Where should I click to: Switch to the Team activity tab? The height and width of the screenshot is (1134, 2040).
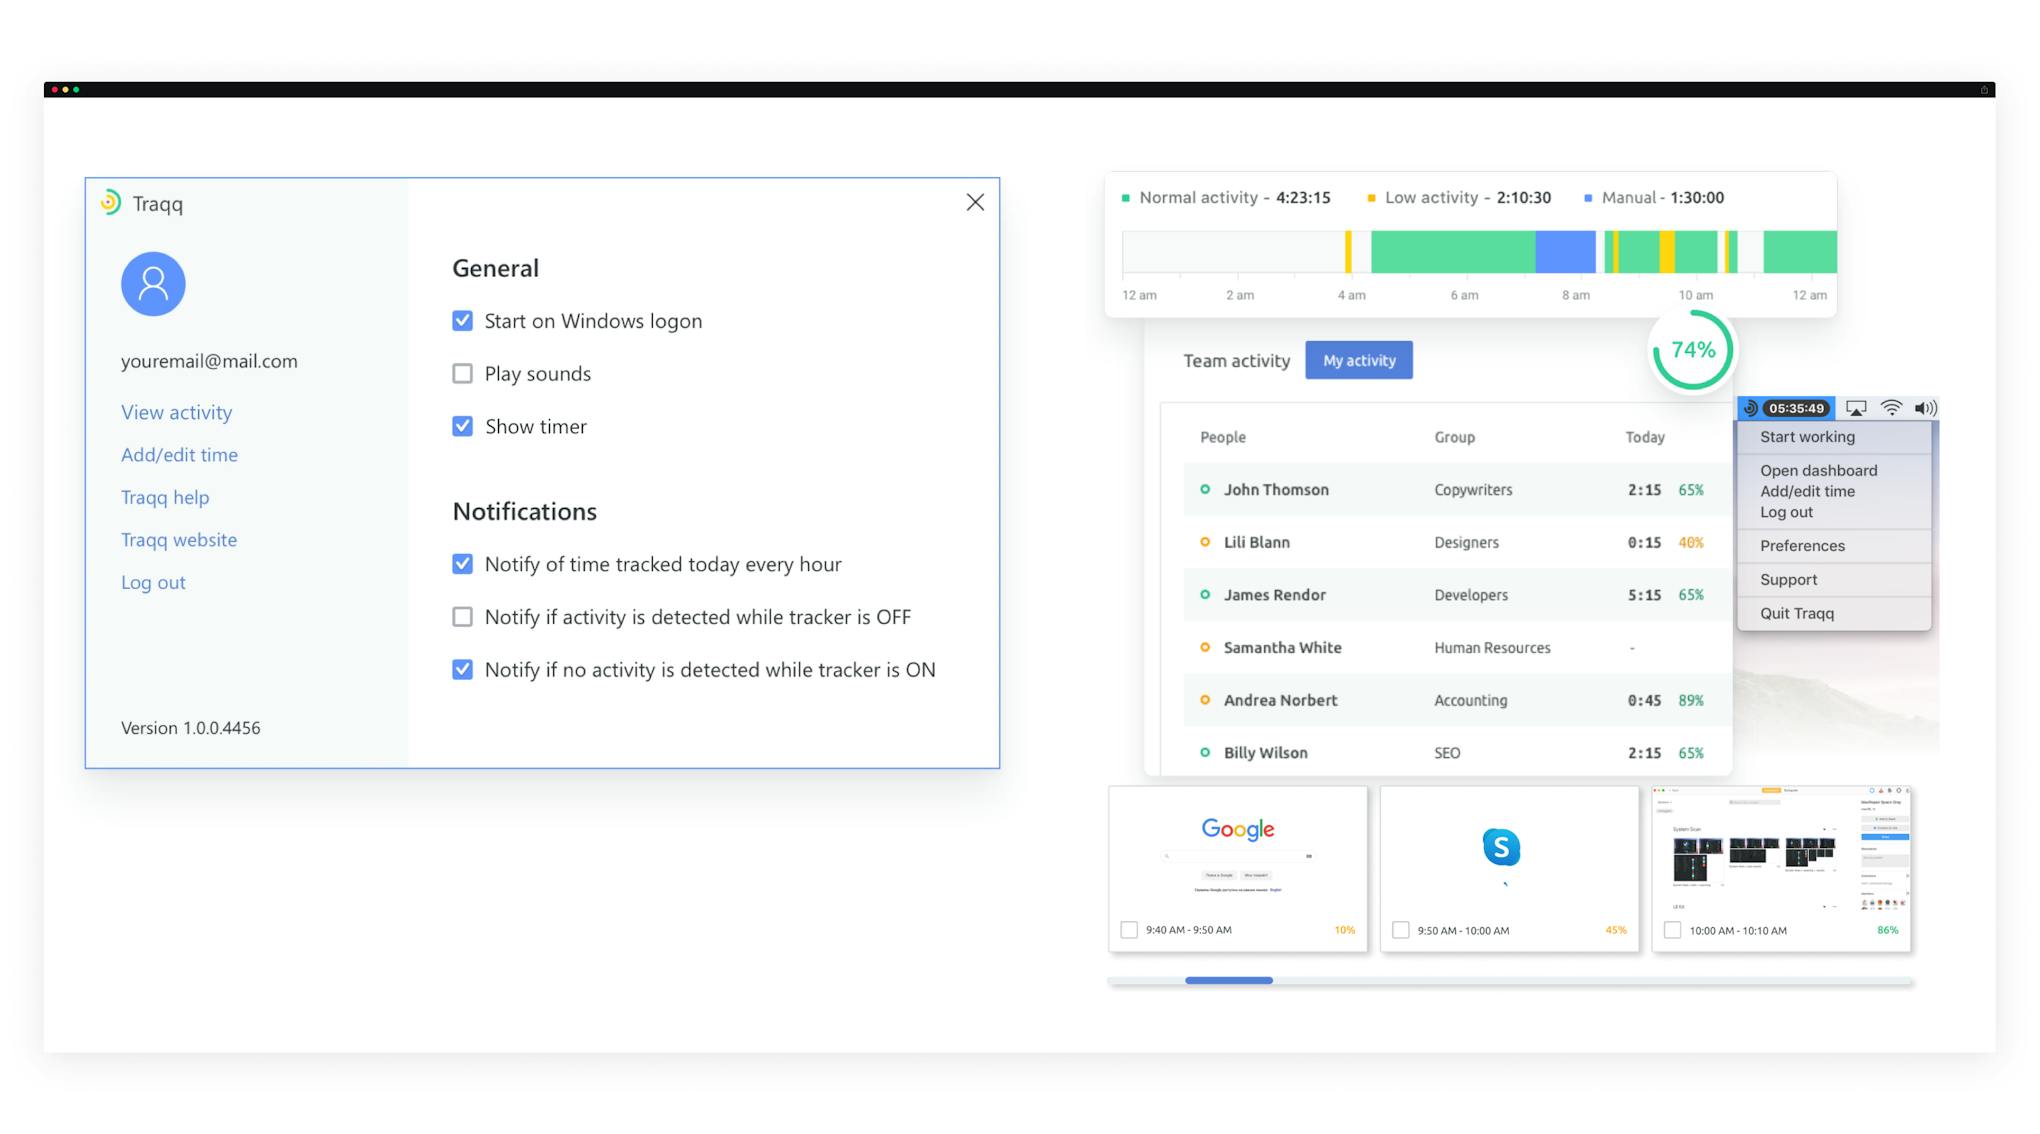1236,361
